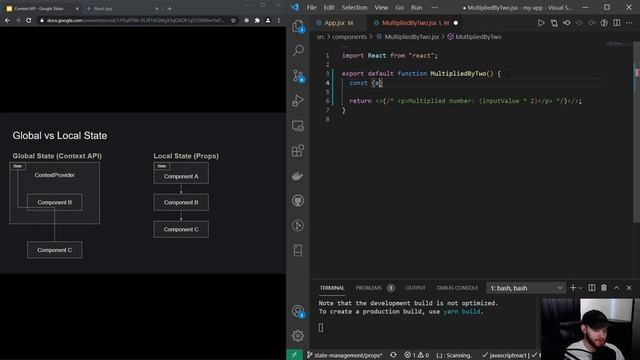Viewport: 640px width, 360px height.
Task: Click the MultipliedByTwo symbol breadcrumb
Action: click(478, 37)
